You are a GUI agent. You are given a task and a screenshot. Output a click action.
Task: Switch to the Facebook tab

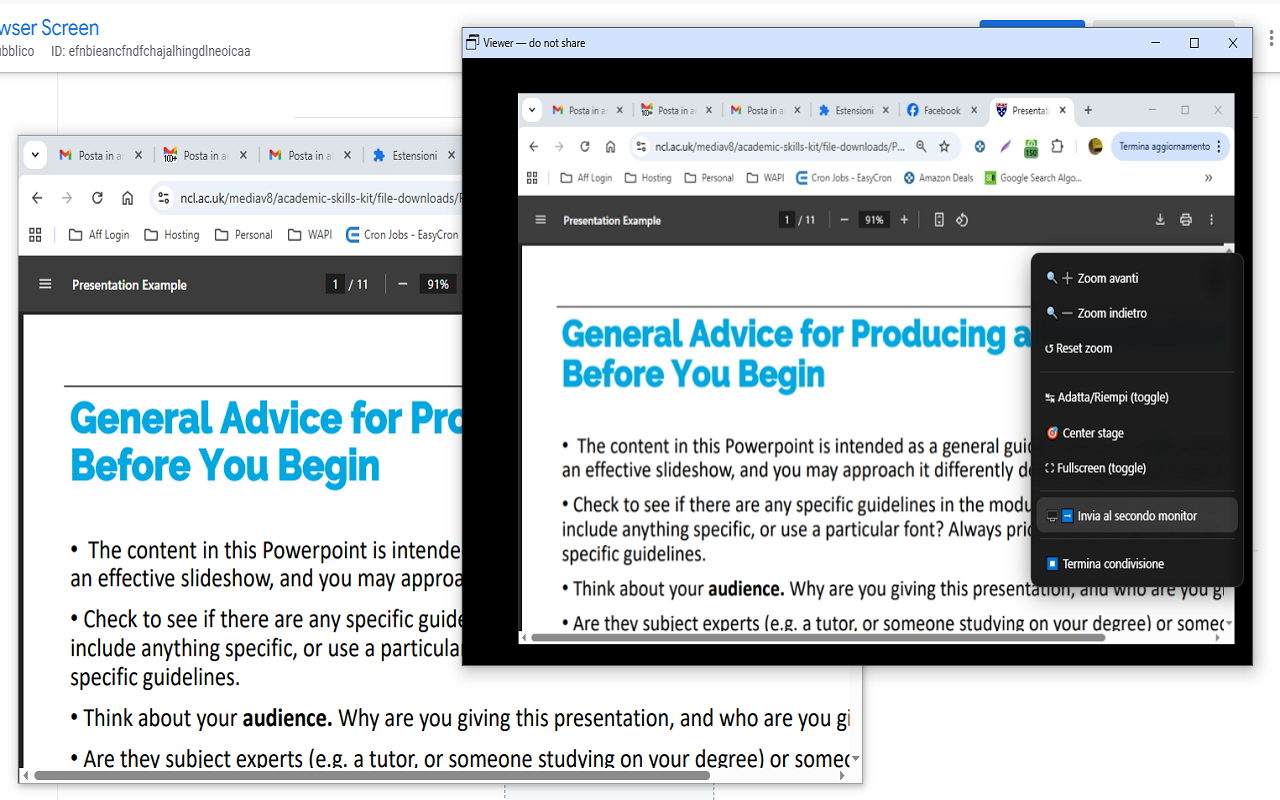tap(940, 110)
